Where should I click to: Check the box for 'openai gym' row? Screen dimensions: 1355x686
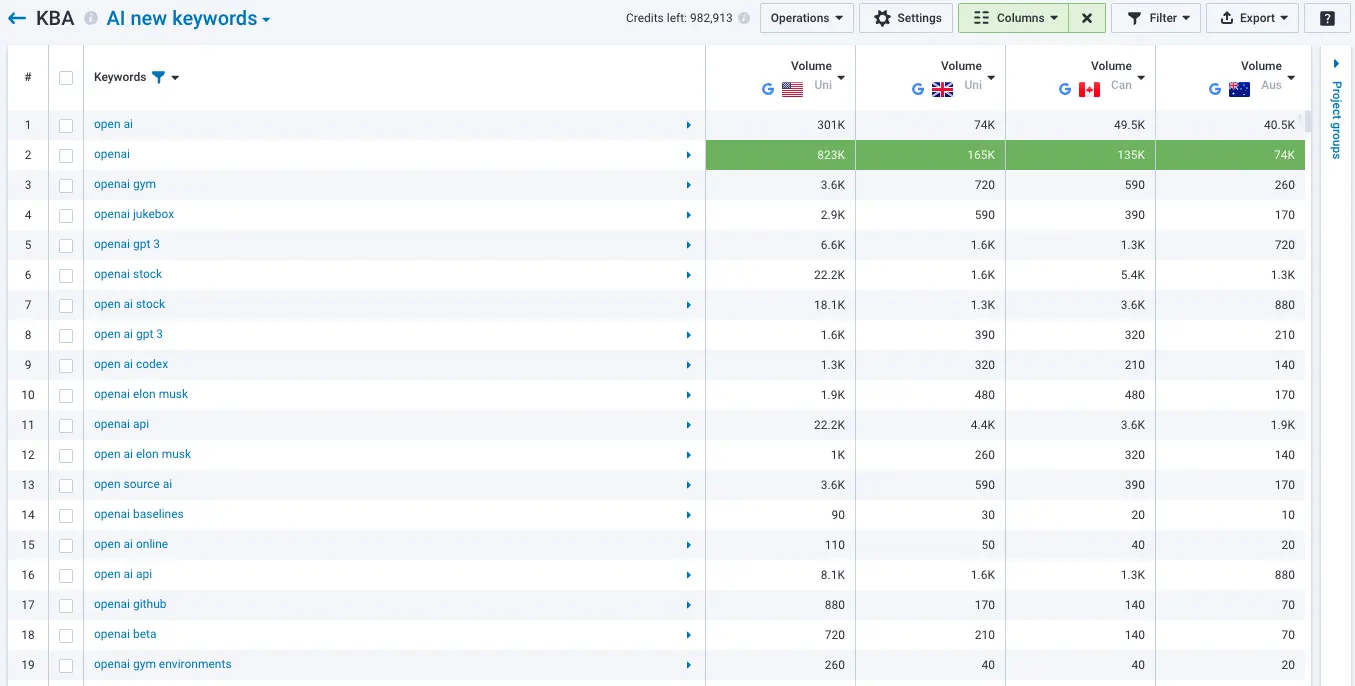pos(66,185)
